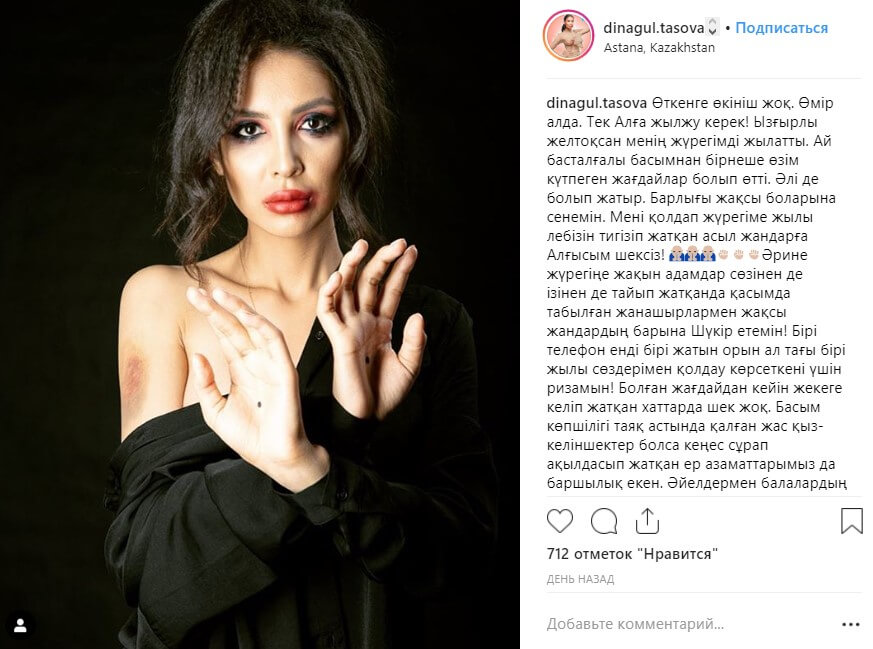Viewport: 873px width, 649px height.
Task: Click dinagul.tasova username in the caption
Action: point(596,104)
